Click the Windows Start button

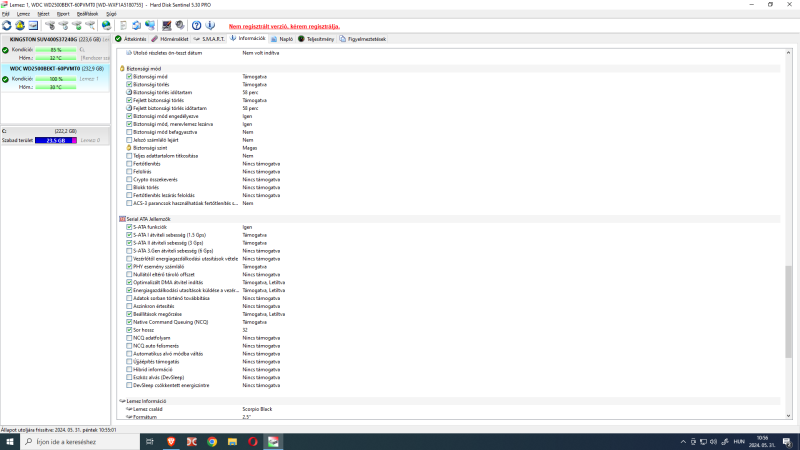[10, 442]
